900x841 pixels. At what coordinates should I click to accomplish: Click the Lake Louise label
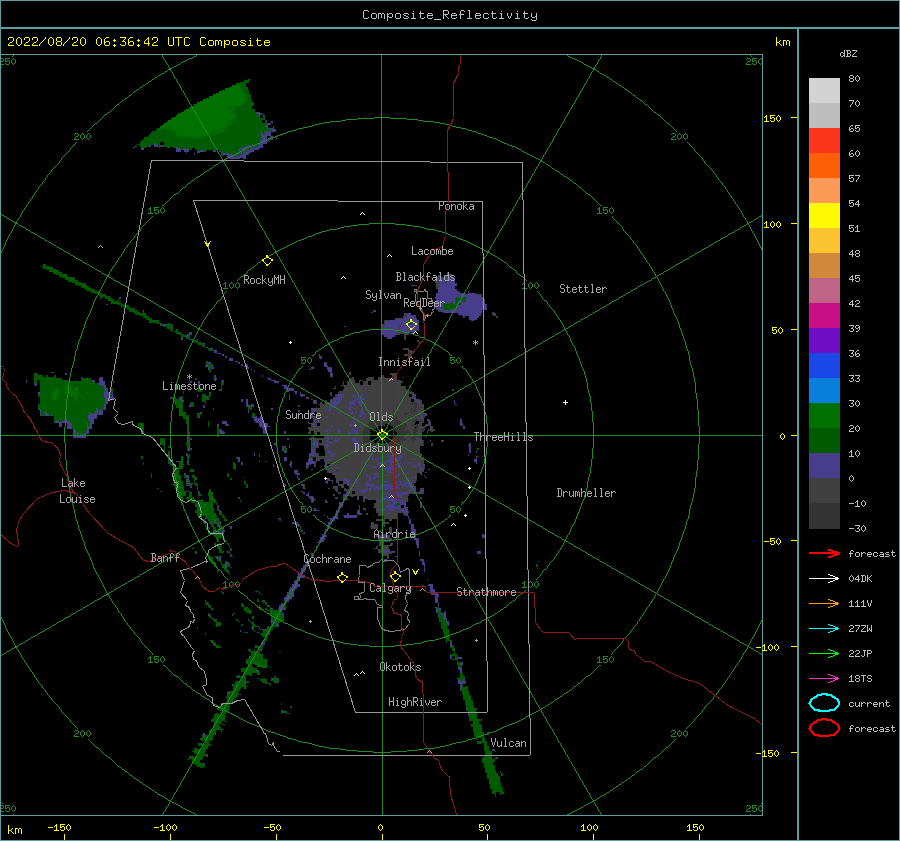(x=77, y=491)
